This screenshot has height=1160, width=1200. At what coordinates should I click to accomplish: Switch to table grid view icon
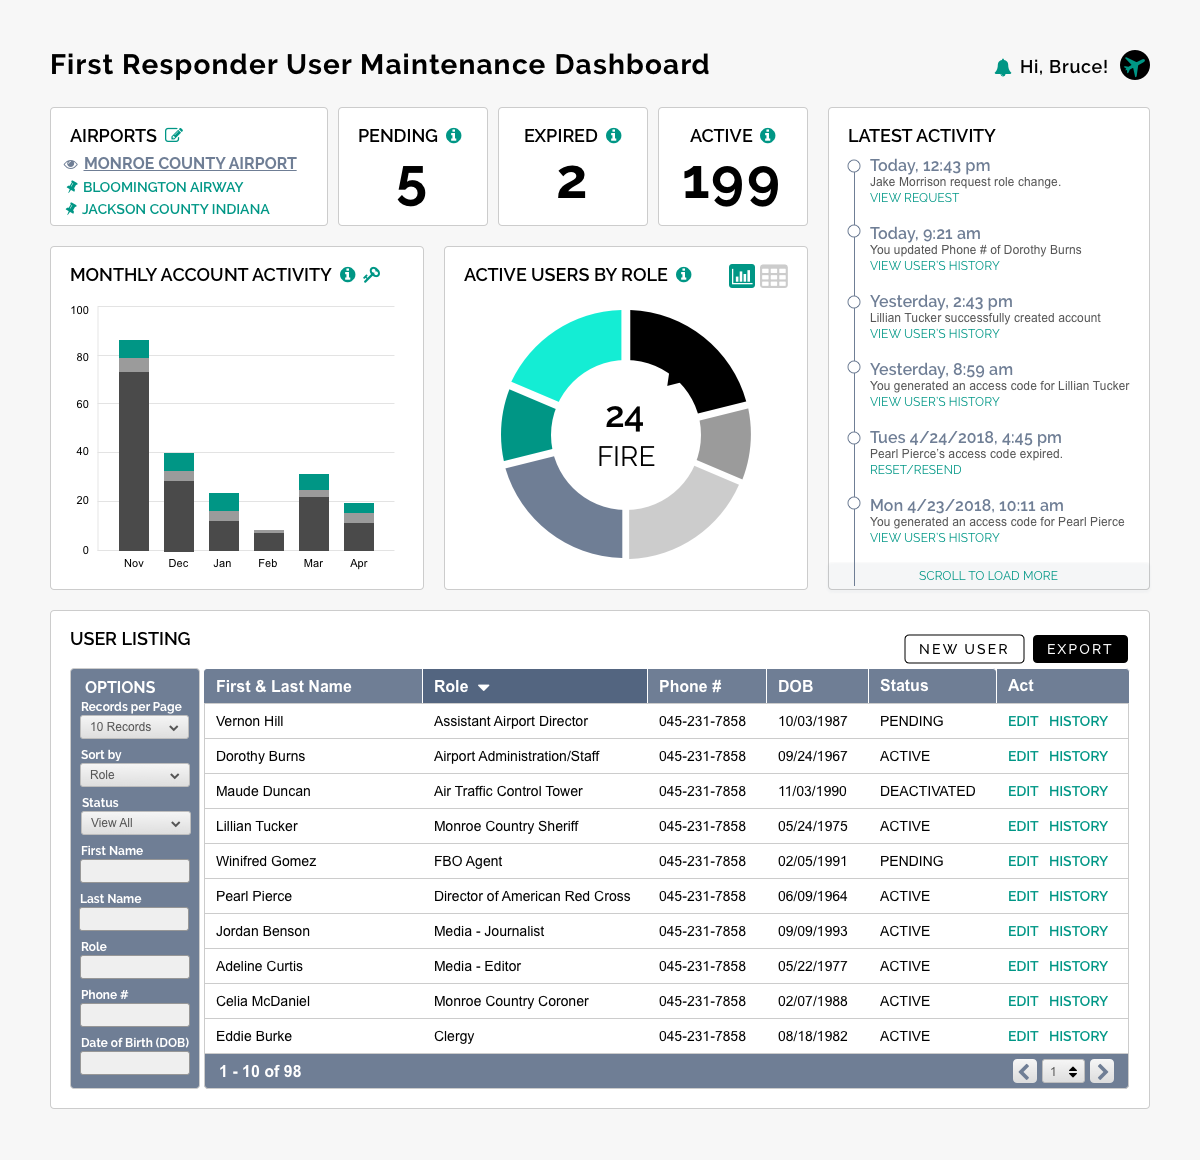(x=774, y=276)
